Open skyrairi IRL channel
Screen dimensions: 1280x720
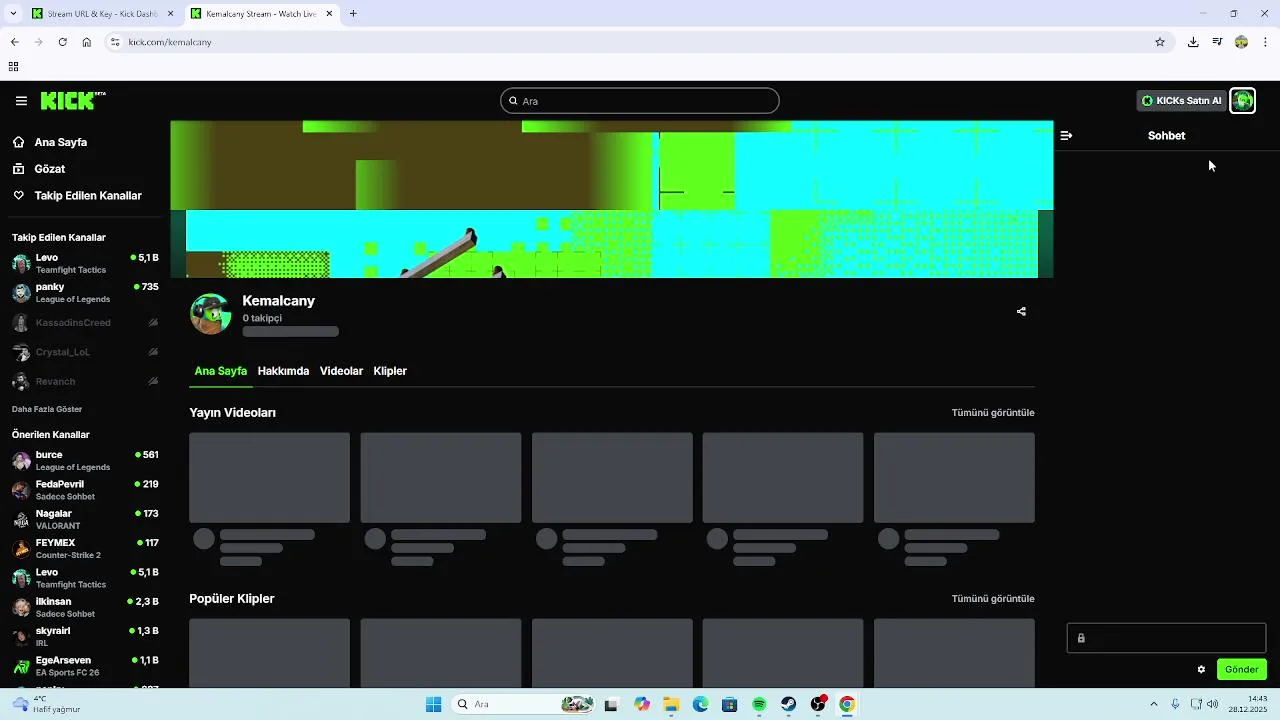85,637
